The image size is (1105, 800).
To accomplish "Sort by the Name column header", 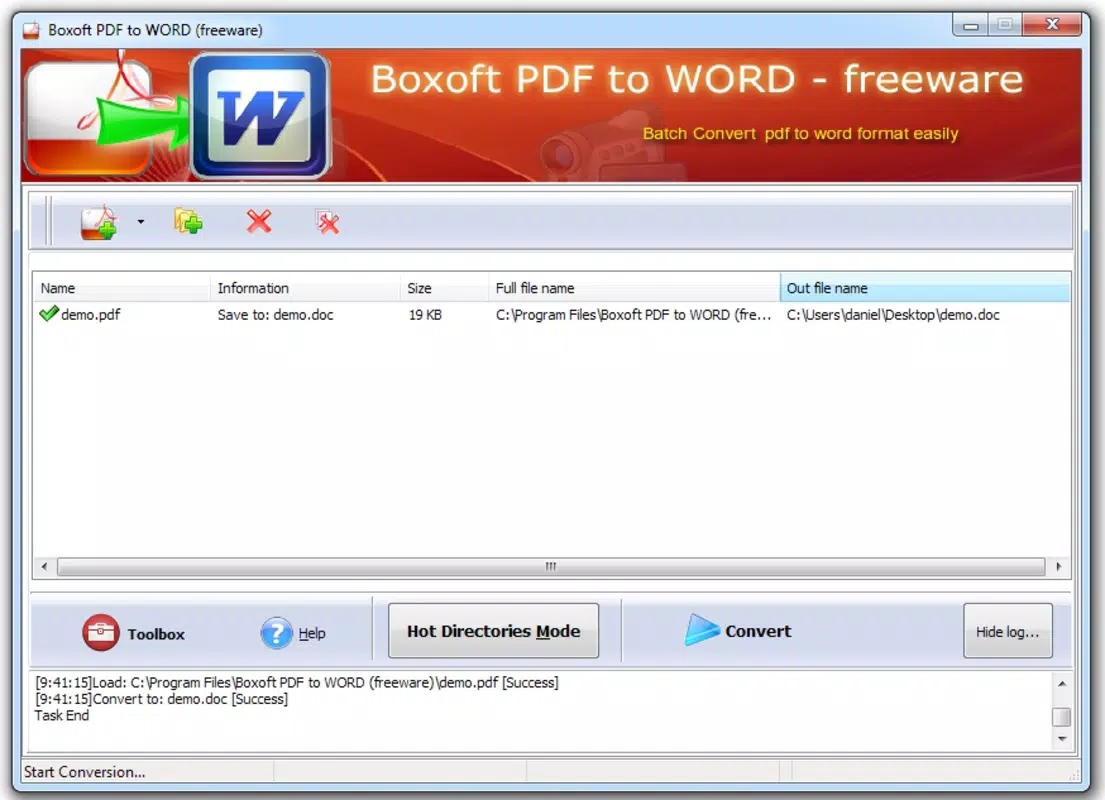I will 121,288.
